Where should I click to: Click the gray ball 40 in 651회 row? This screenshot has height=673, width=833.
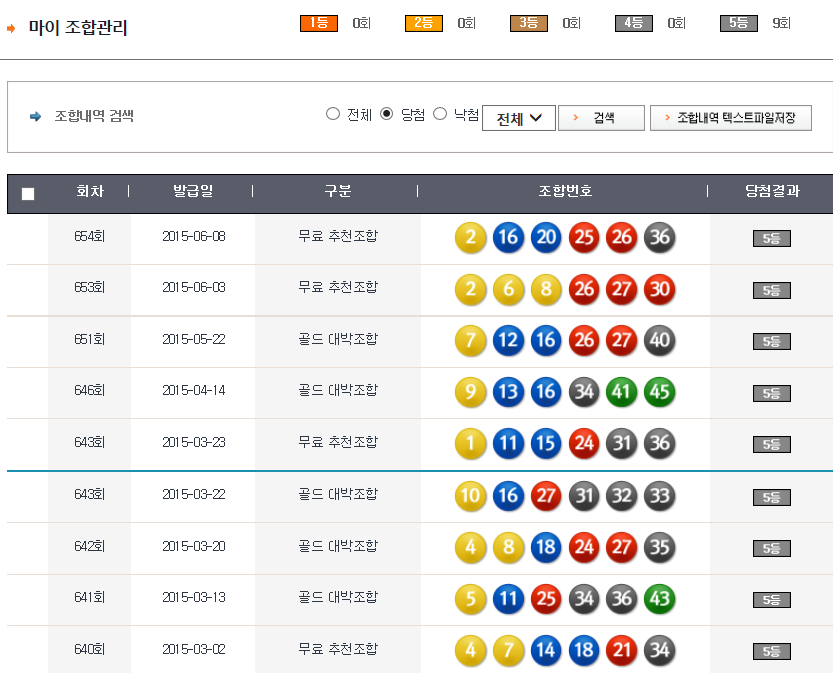(x=659, y=341)
